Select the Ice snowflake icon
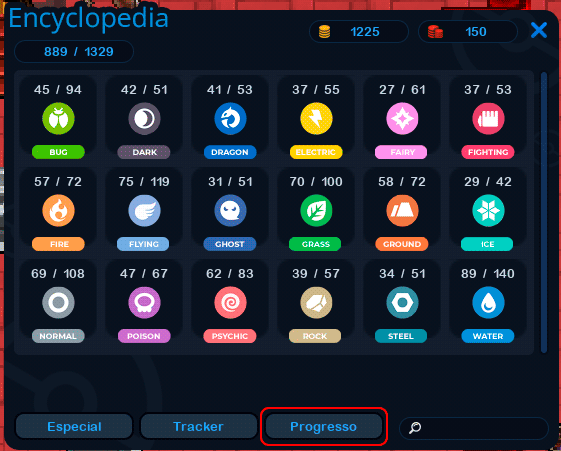The image size is (561, 451). coord(488,210)
